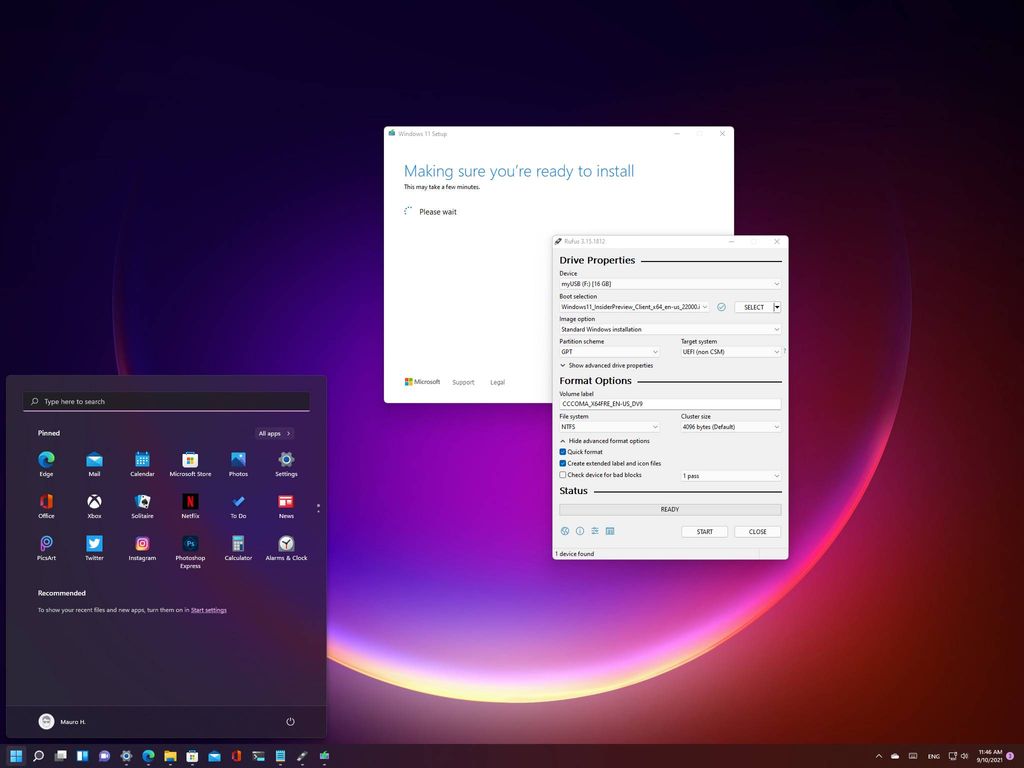Image resolution: width=1024 pixels, height=768 pixels.
Task: Disable Quick format
Action: coord(563,452)
